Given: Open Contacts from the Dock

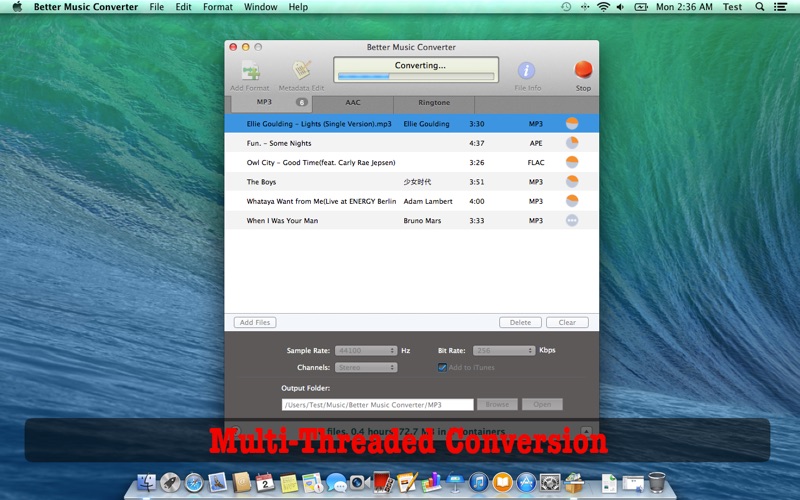Looking at the screenshot, I should [241, 482].
